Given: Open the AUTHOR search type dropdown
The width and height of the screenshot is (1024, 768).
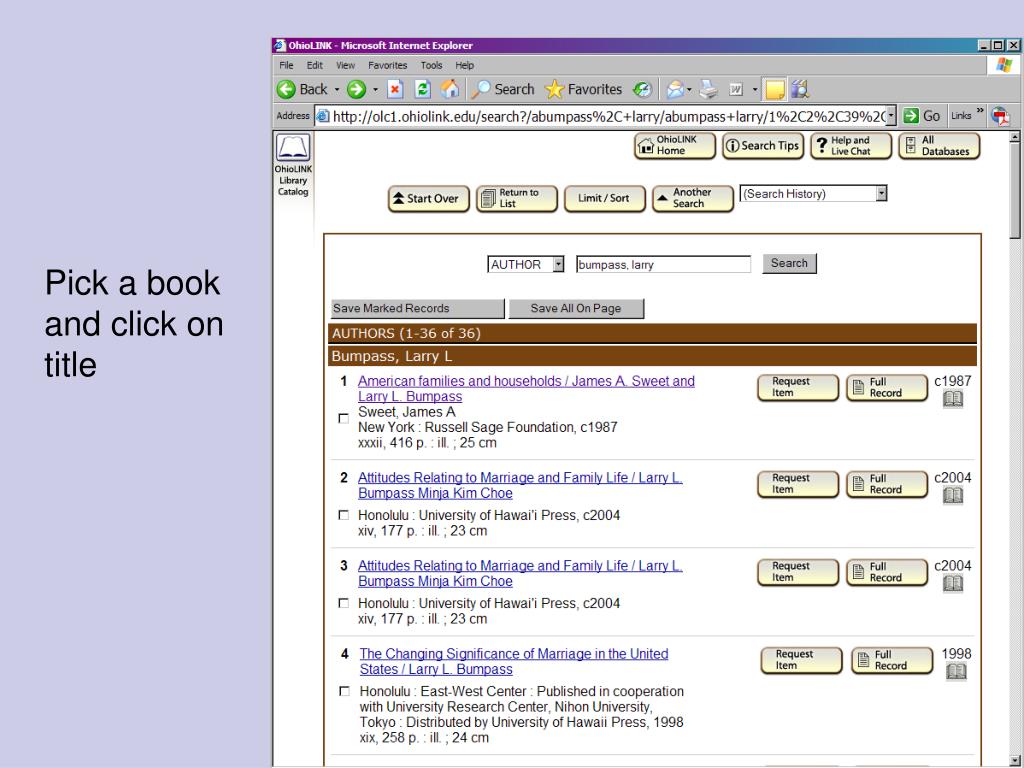Looking at the screenshot, I should coord(558,264).
